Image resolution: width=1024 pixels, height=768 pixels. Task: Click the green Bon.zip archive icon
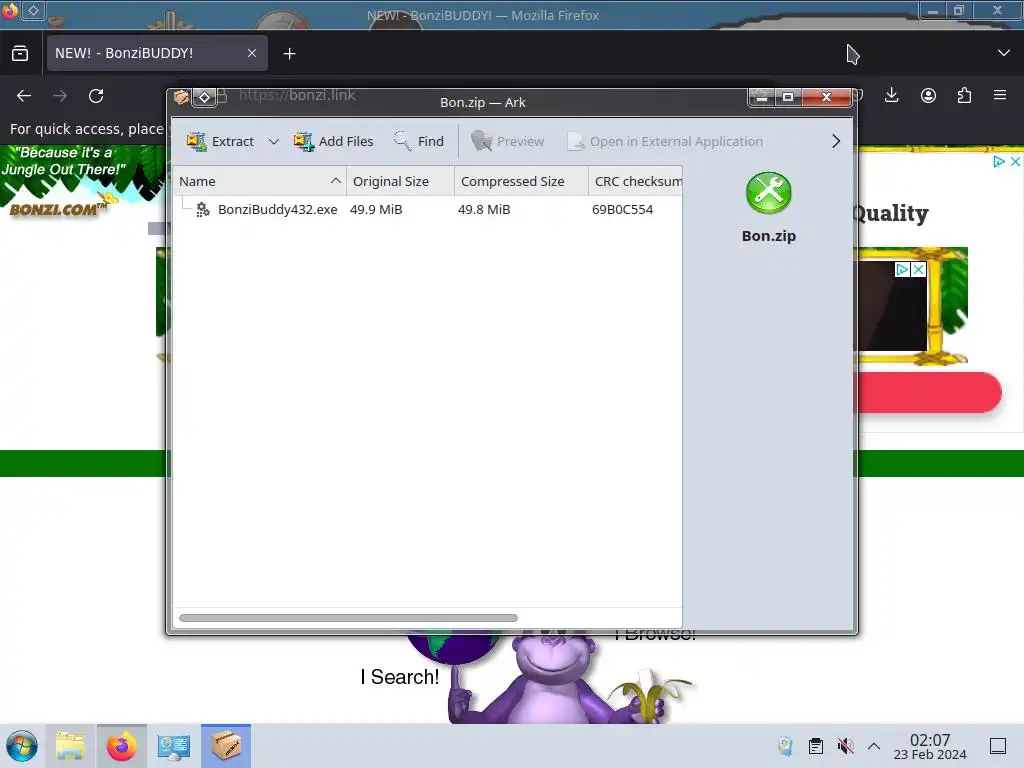point(769,193)
